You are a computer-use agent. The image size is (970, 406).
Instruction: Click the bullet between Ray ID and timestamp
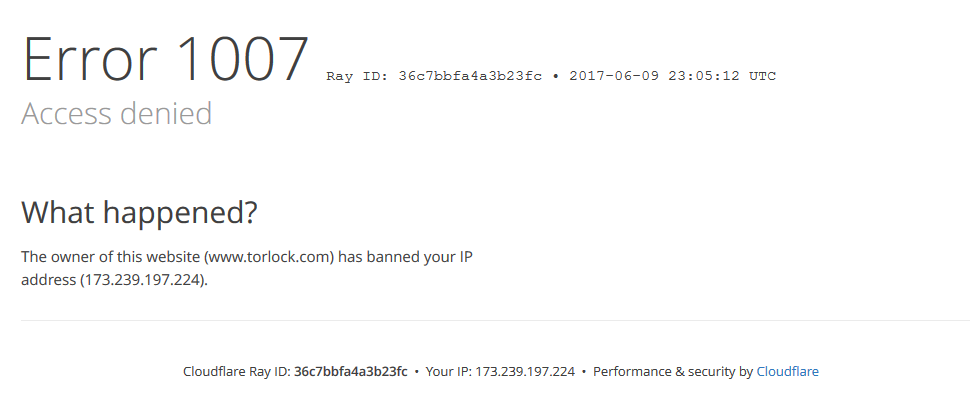[x=556, y=76]
